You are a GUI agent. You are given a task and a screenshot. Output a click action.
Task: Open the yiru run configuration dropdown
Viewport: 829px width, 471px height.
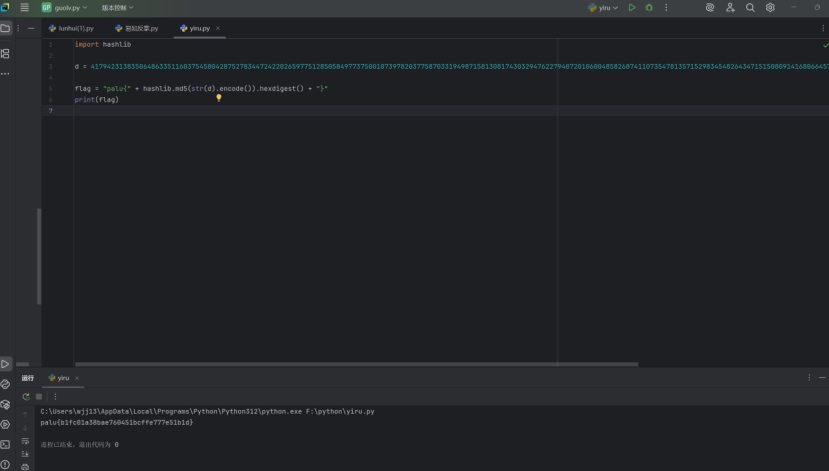pyautogui.click(x=603, y=7)
